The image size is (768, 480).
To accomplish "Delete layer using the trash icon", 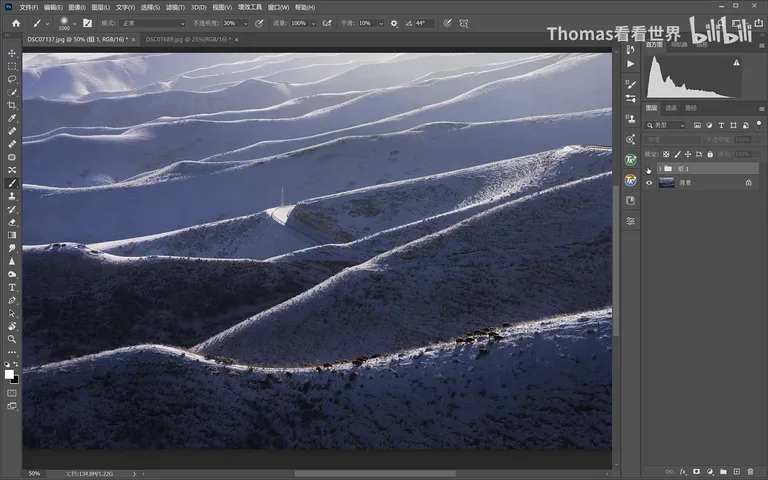I will click(x=750, y=472).
